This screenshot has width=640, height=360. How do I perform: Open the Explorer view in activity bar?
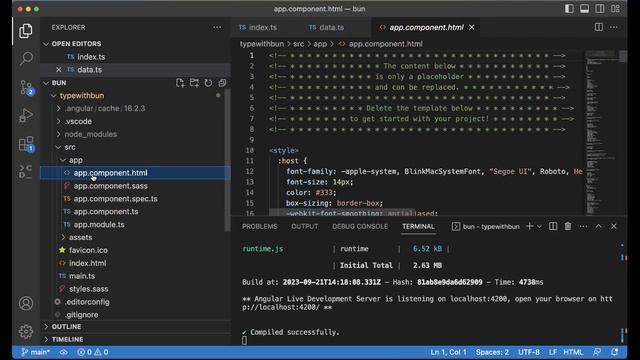click(x=26, y=31)
